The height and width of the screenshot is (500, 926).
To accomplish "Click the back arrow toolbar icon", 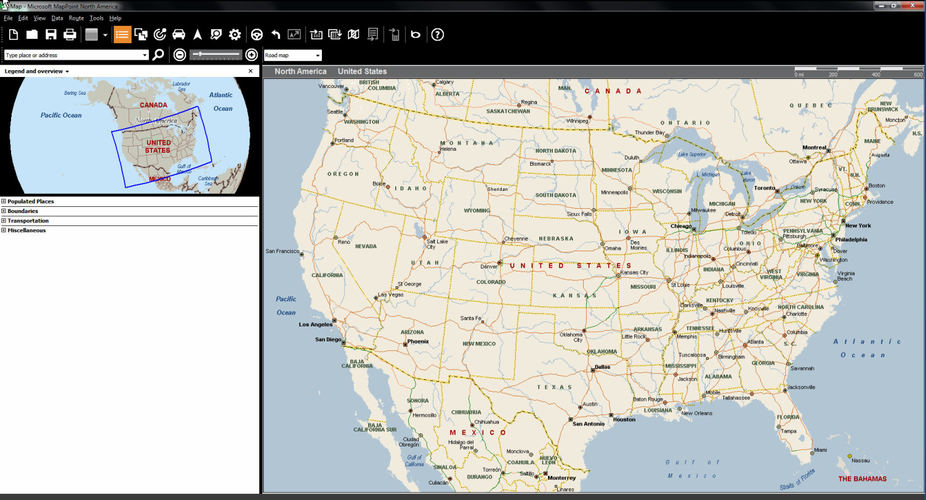I will [275, 35].
